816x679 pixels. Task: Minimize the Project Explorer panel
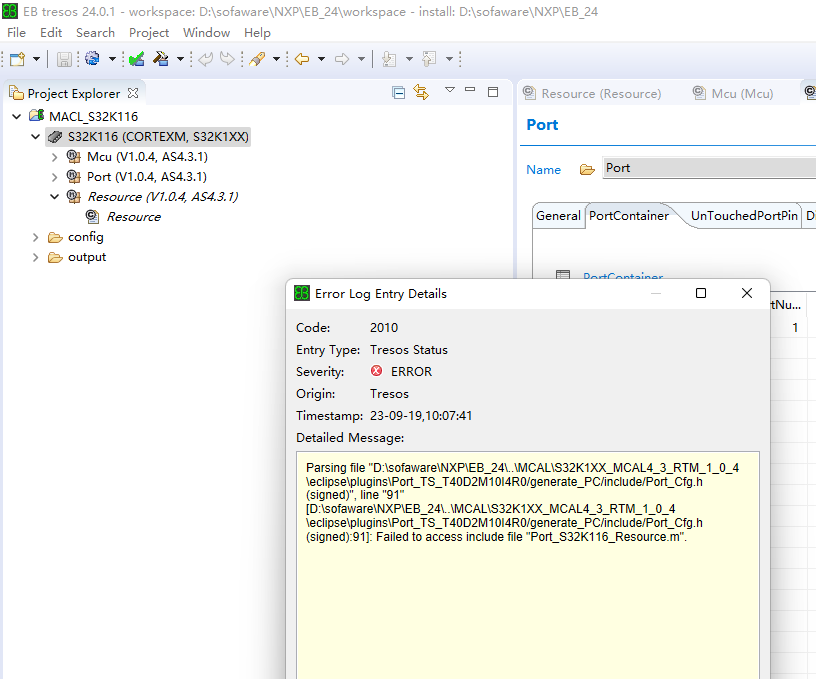pos(470,91)
